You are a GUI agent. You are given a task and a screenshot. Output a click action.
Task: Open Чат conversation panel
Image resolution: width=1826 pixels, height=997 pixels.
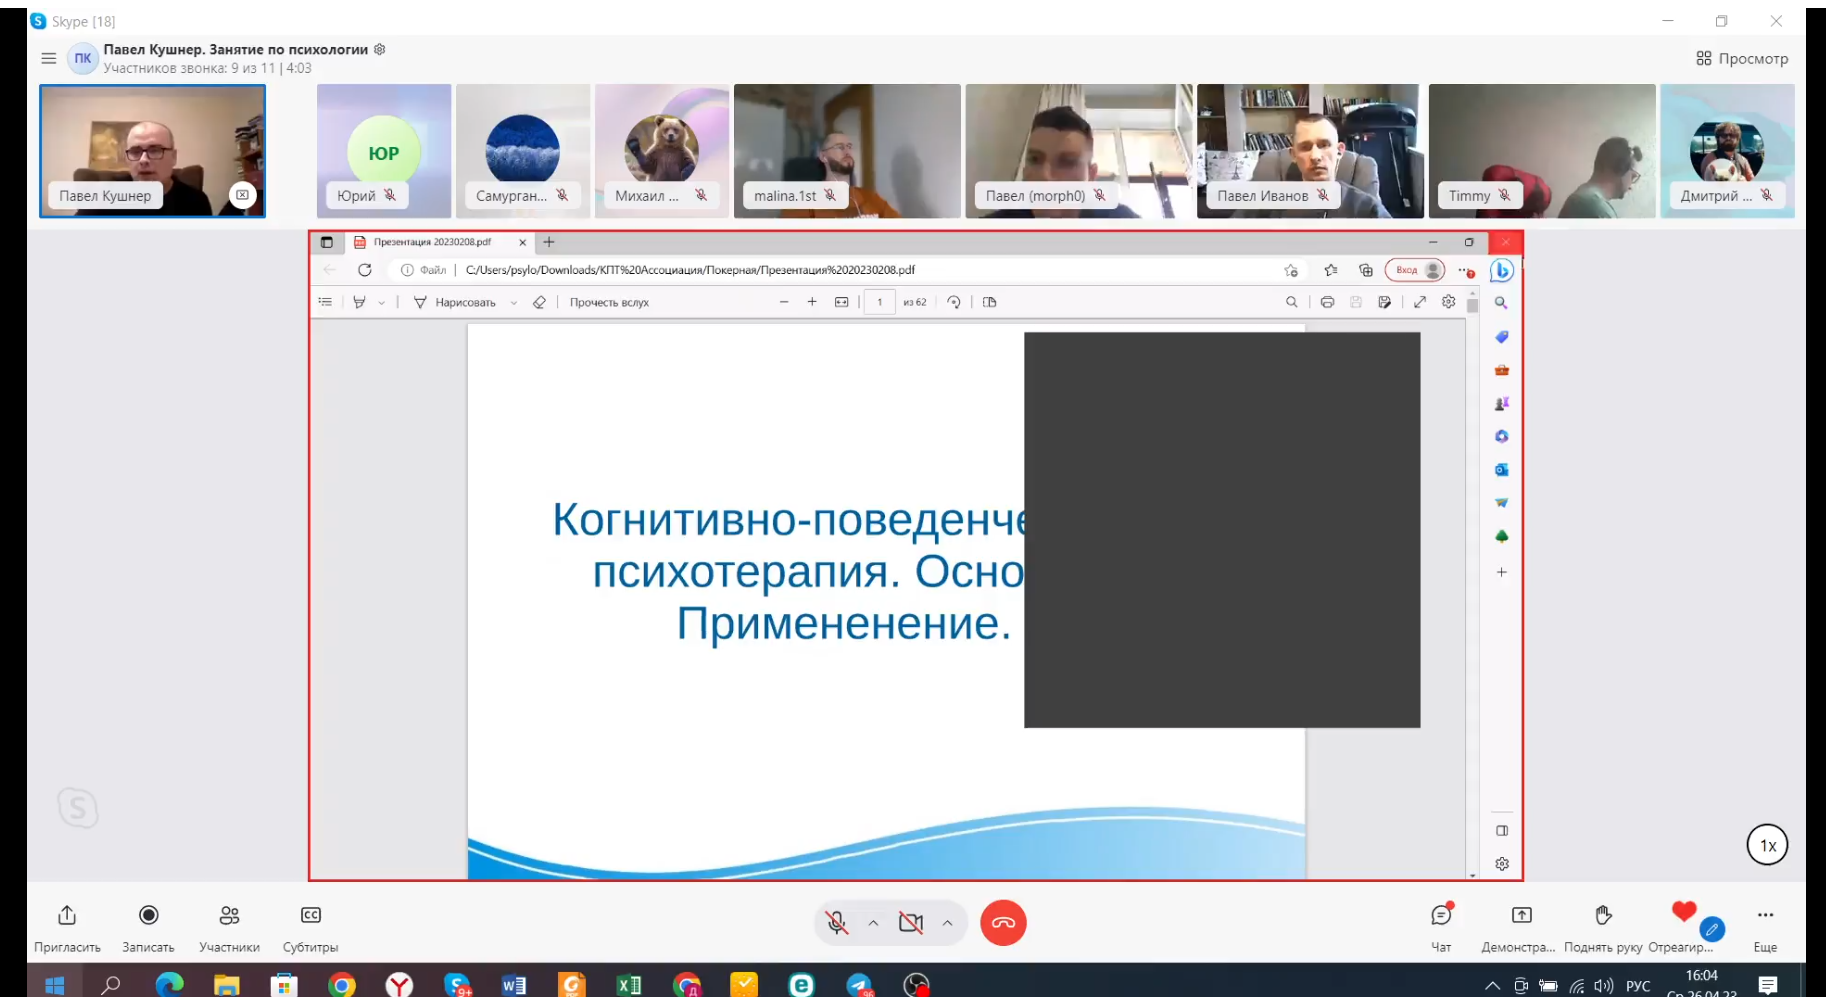1441,915
